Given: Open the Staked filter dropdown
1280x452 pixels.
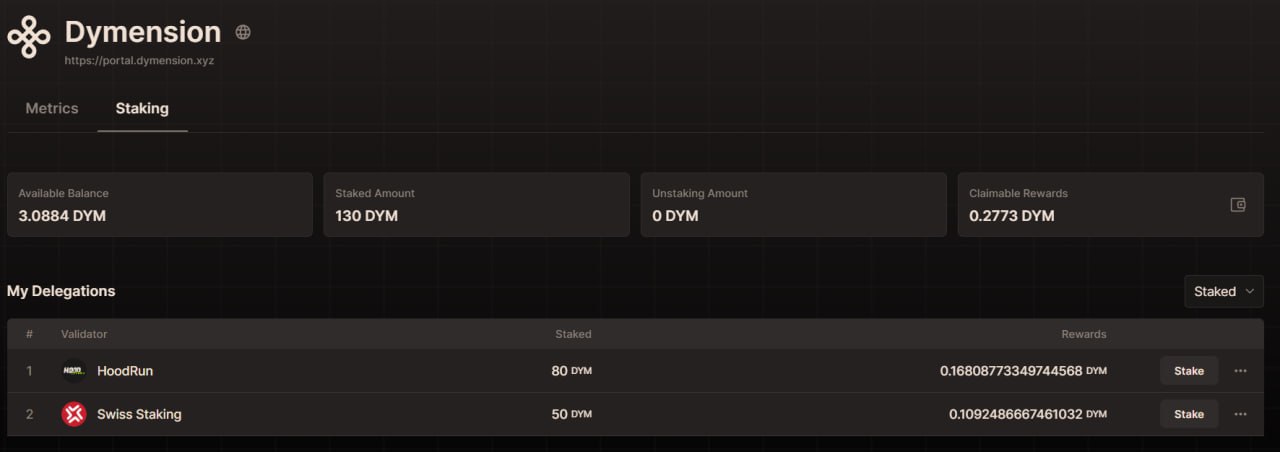Looking at the screenshot, I should 1224,292.
